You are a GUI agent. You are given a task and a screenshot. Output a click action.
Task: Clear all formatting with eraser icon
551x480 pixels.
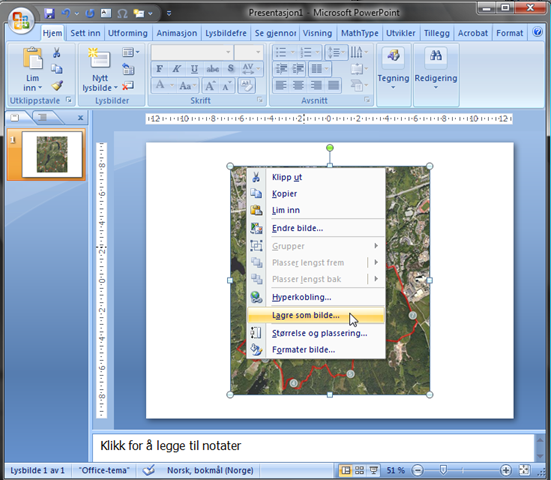point(246,85)
